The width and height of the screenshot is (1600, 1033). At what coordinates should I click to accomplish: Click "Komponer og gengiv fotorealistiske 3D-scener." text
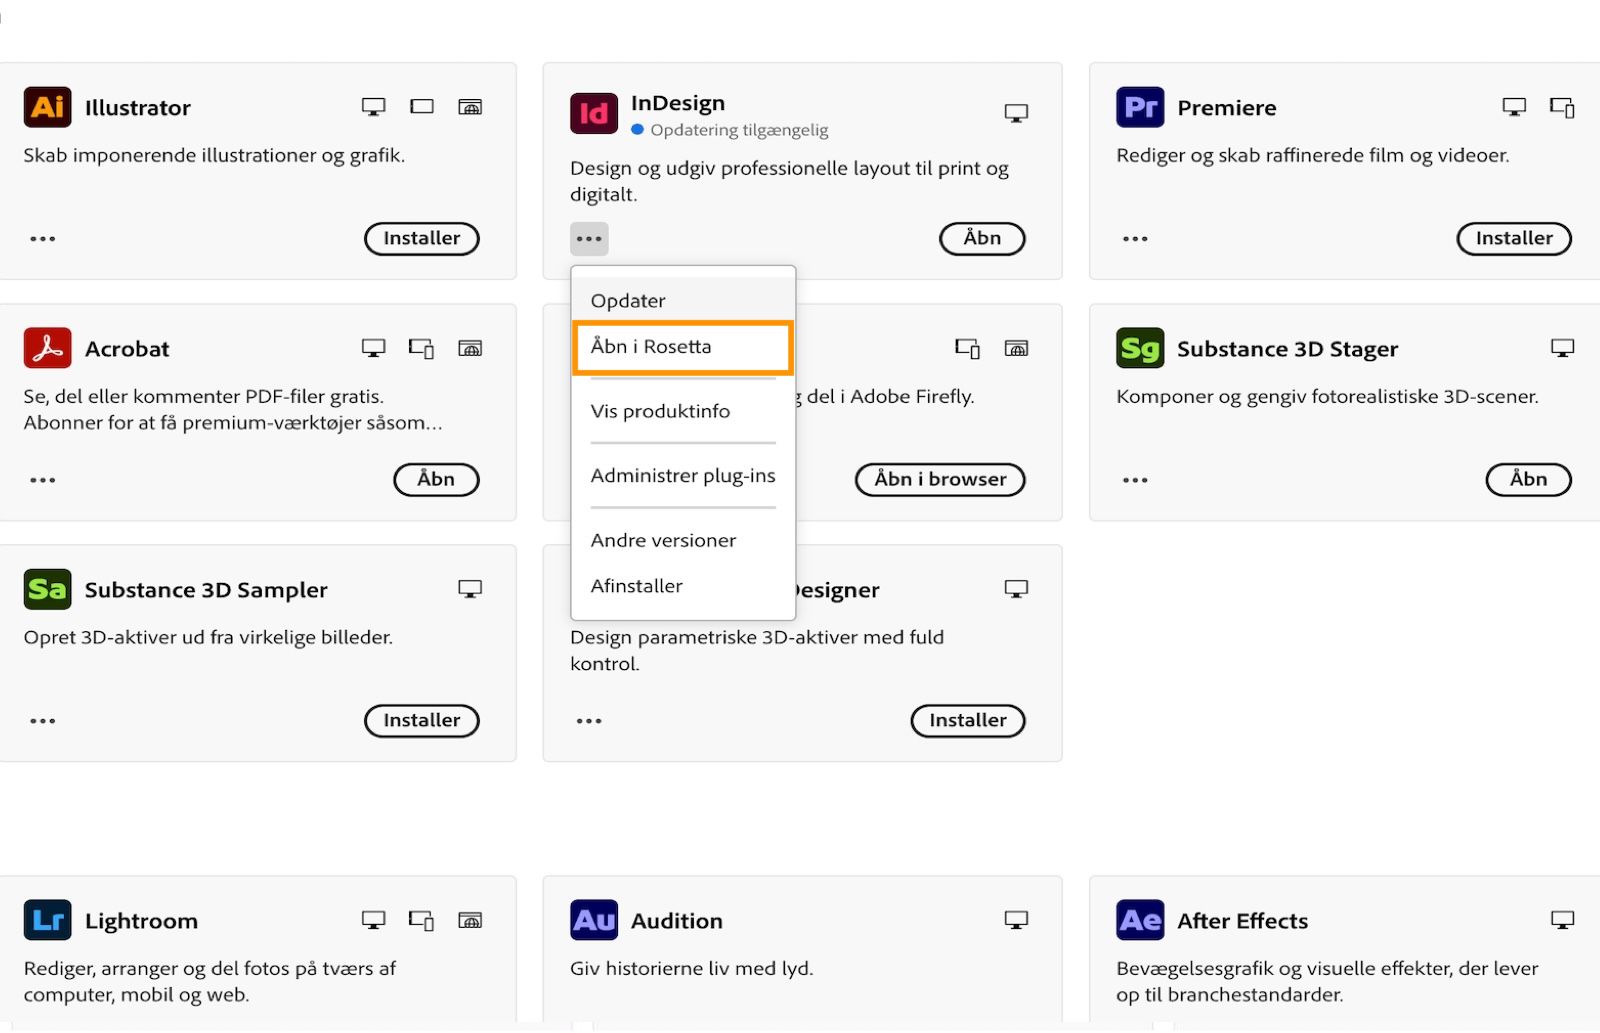1327,396
